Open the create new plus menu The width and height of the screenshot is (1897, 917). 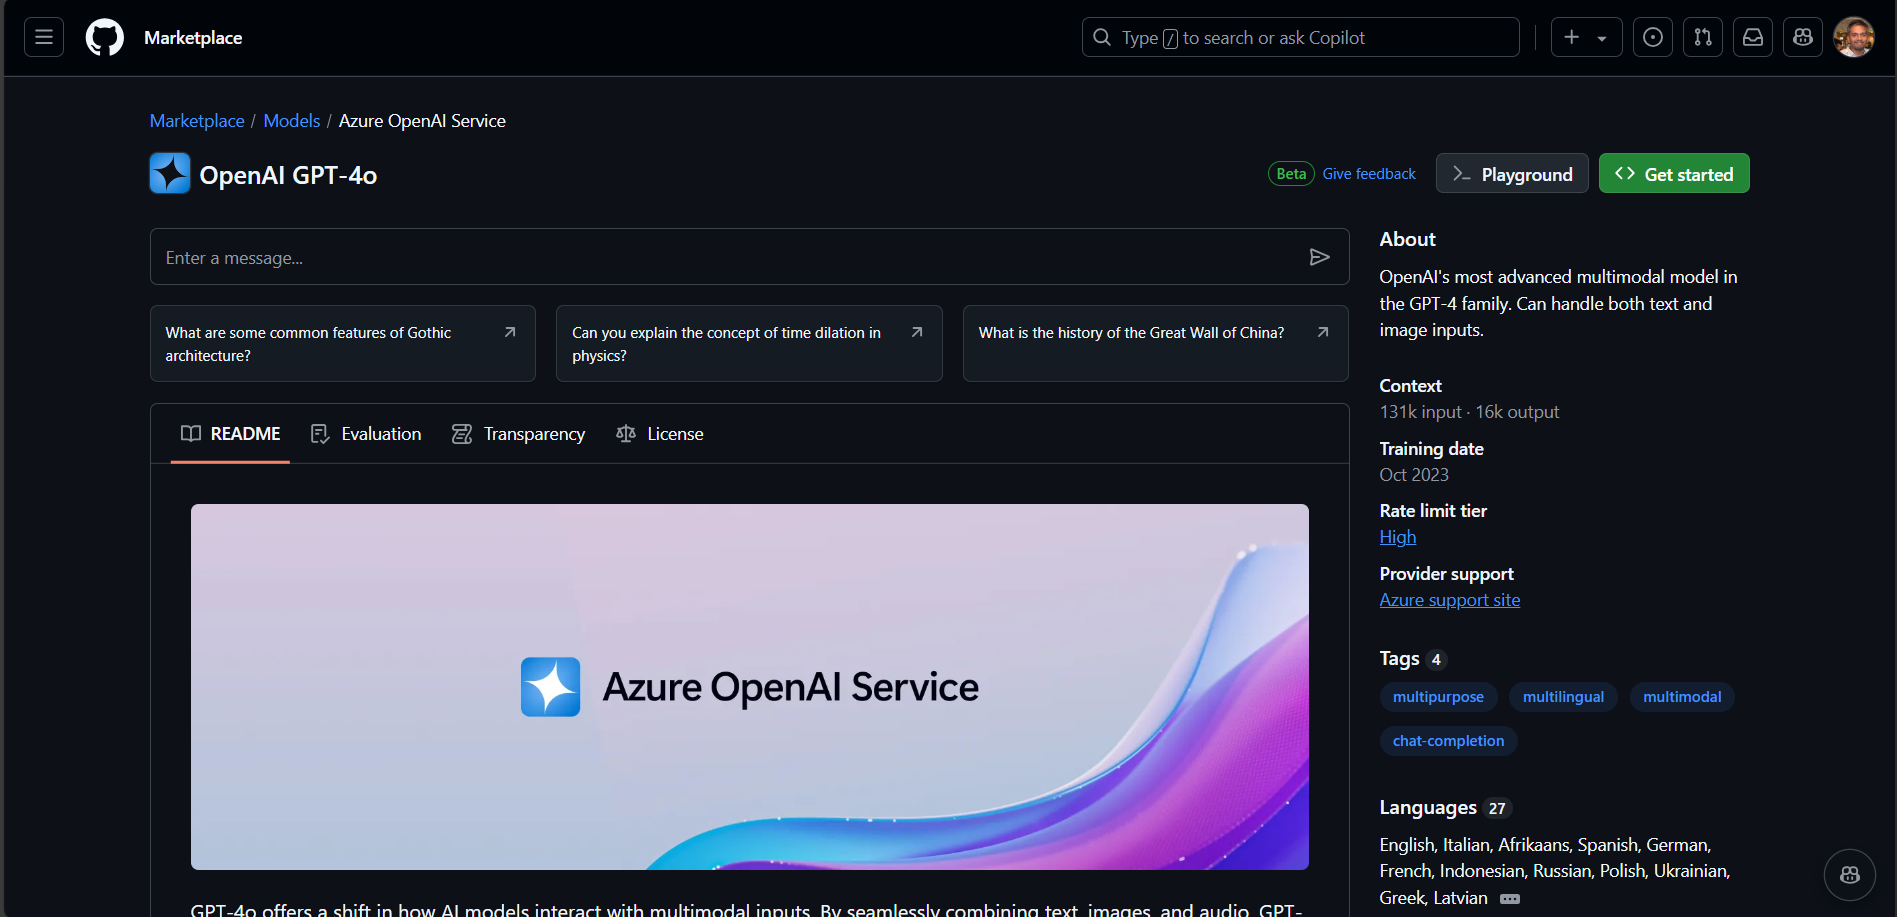click(1586, 37)
